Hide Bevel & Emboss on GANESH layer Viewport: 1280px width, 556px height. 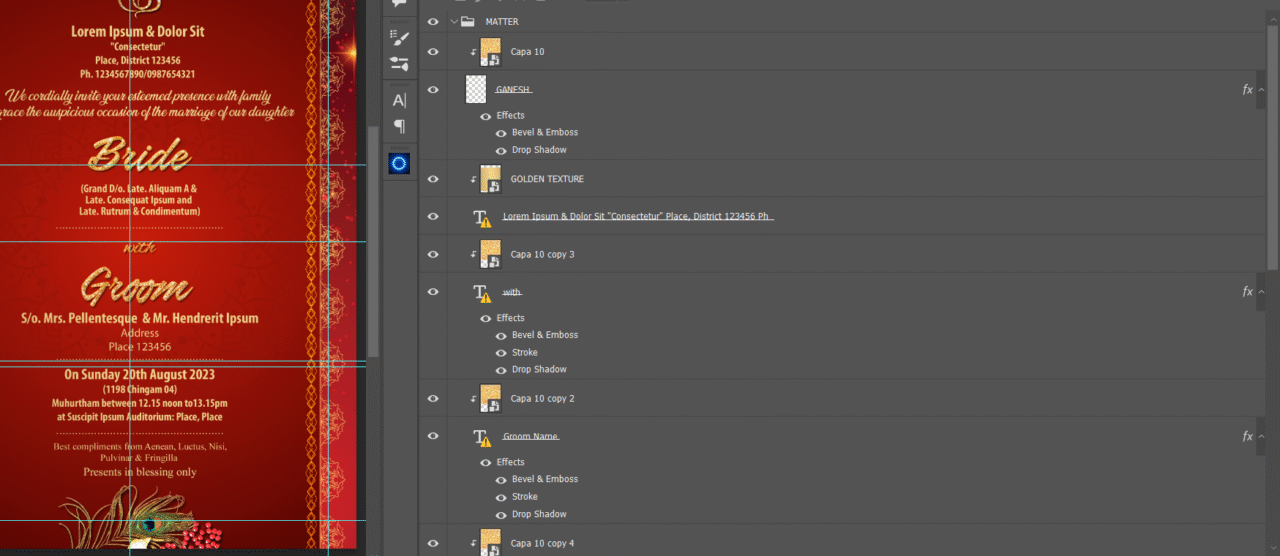(x=501, y=133)
